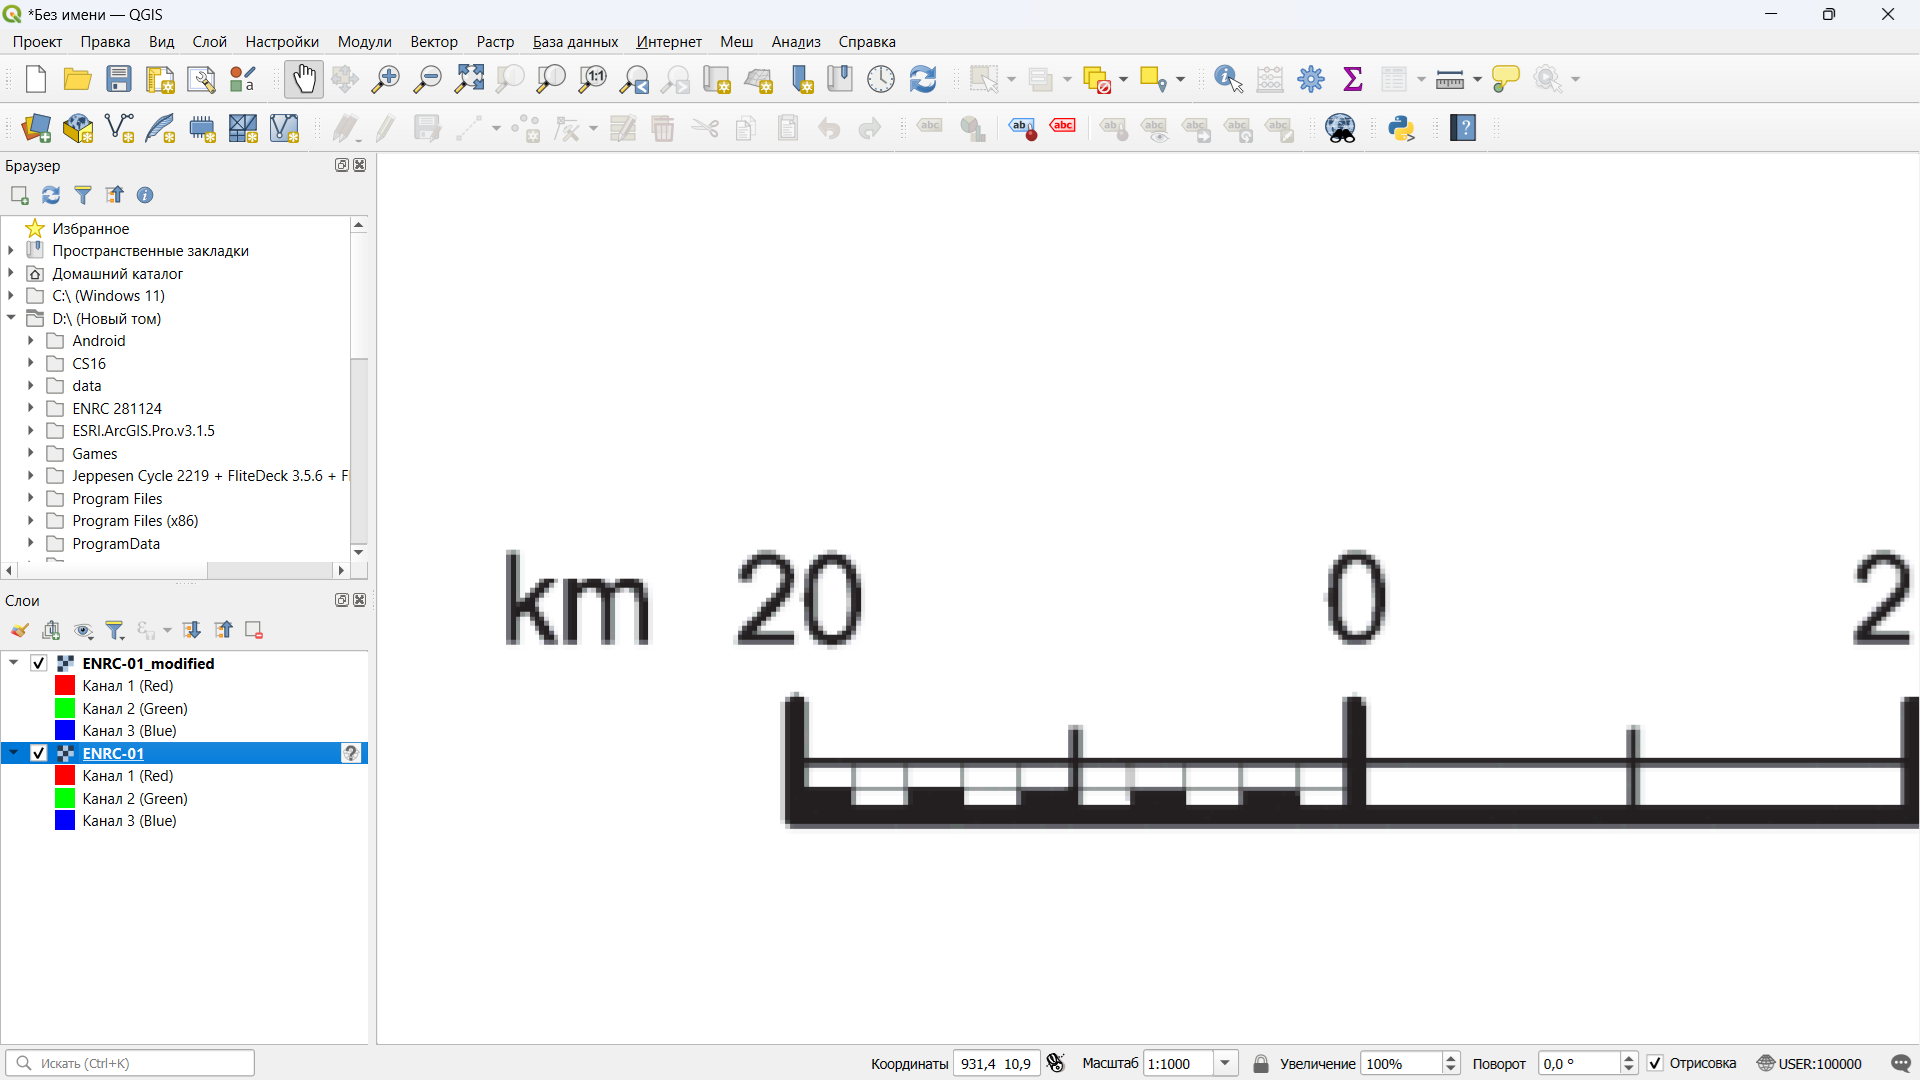Open the Measure line ruler tool
The width and height of the screenshot is (1920, 1080).
(x=1449, y=79)
